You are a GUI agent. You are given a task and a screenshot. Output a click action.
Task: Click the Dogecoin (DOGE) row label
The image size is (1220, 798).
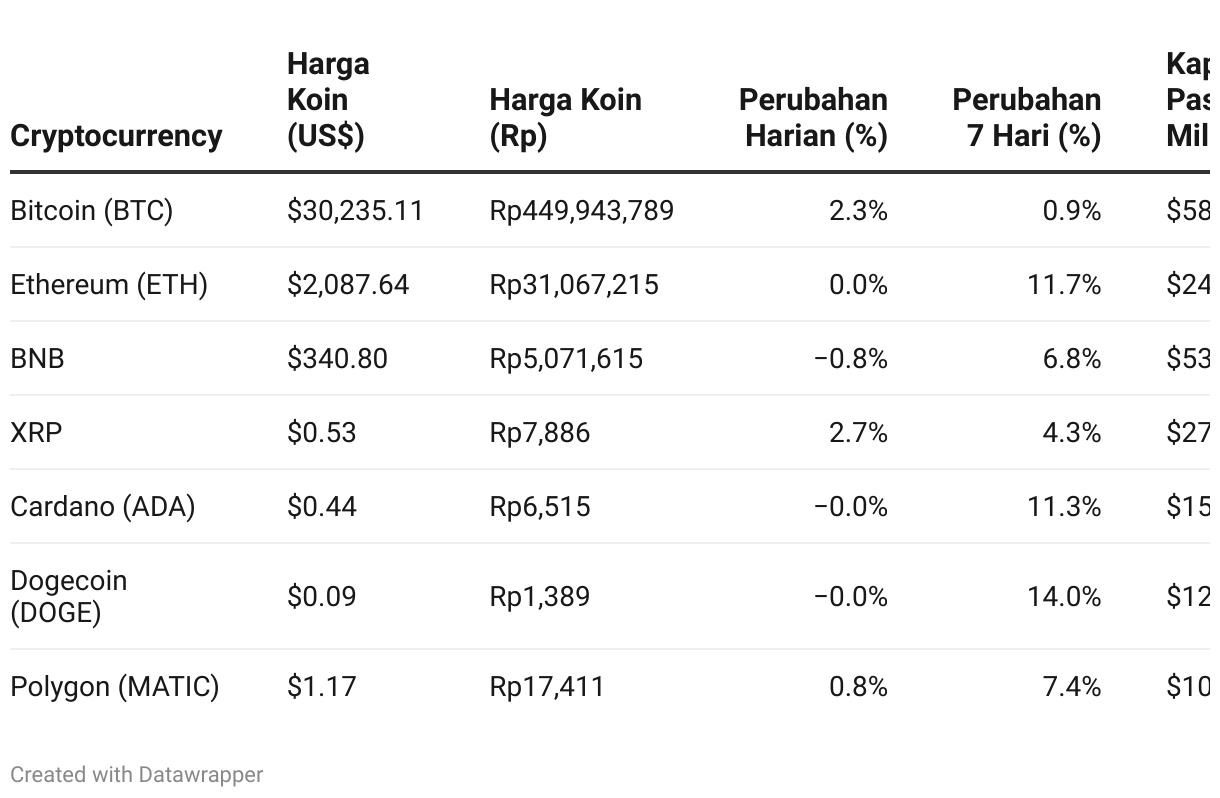(x=69, y=596)
